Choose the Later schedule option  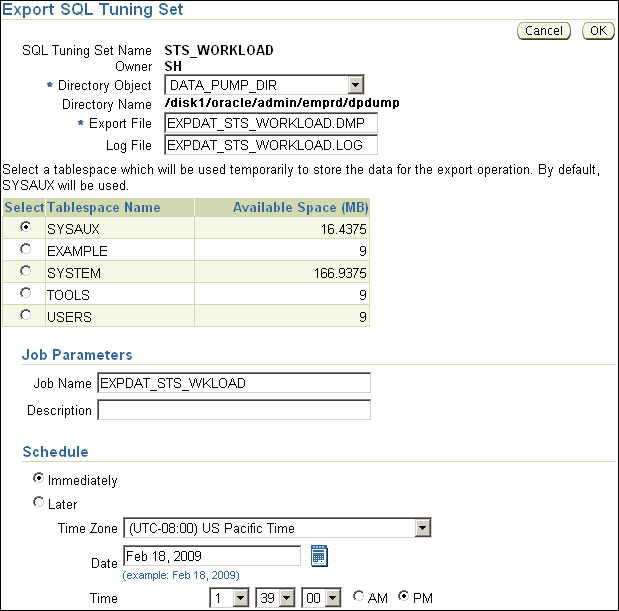click(x=39, y=503)
